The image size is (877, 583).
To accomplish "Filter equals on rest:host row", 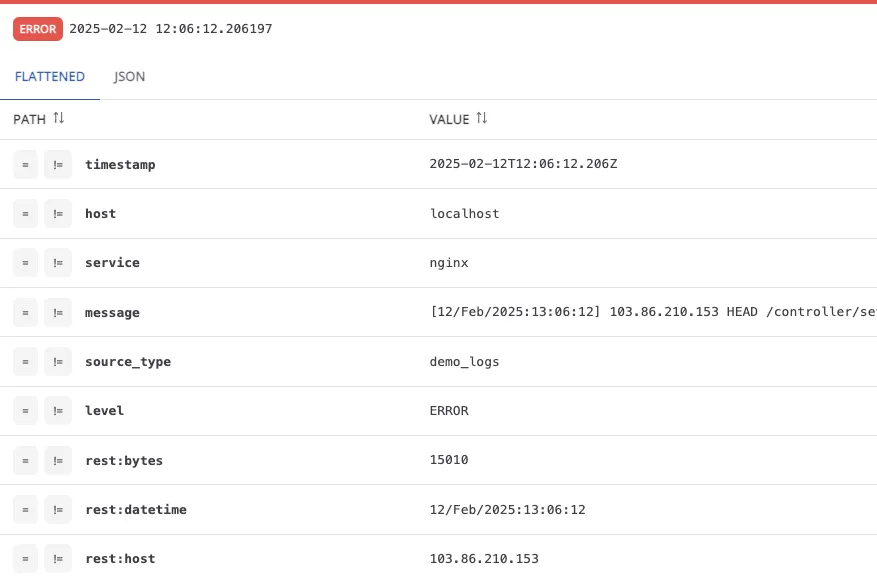I will 25,558.
